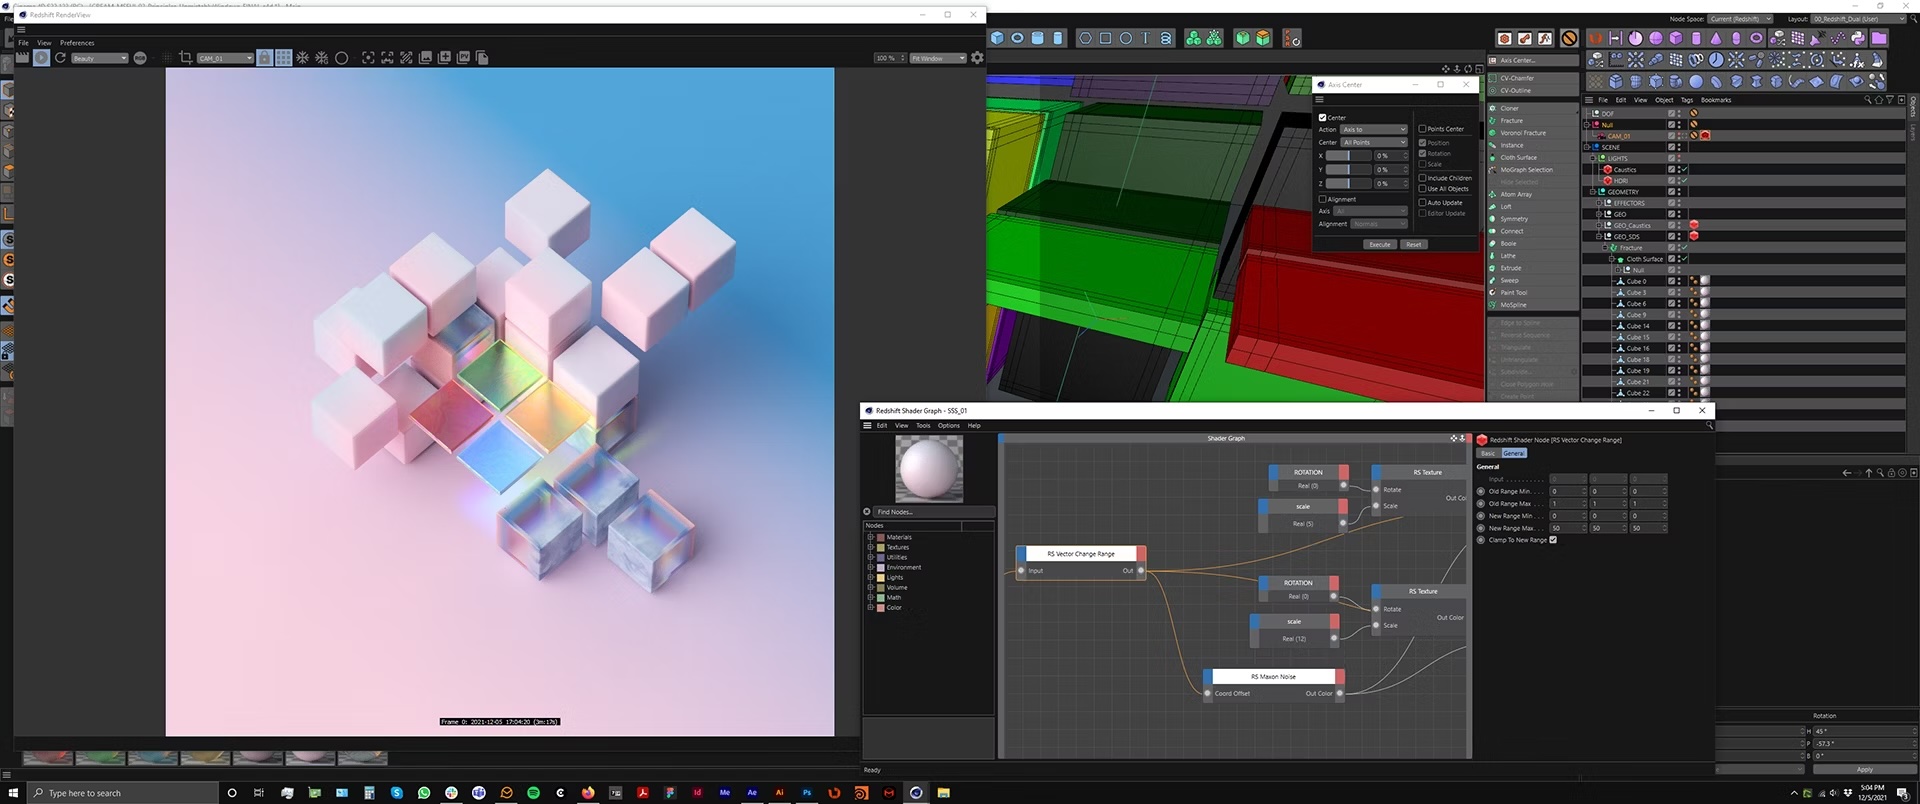The width and height of the screenshot is (1920, 804).
Task: Open the Beauty AOV dropdown in RenderView
Action: (x=99, y=58)
